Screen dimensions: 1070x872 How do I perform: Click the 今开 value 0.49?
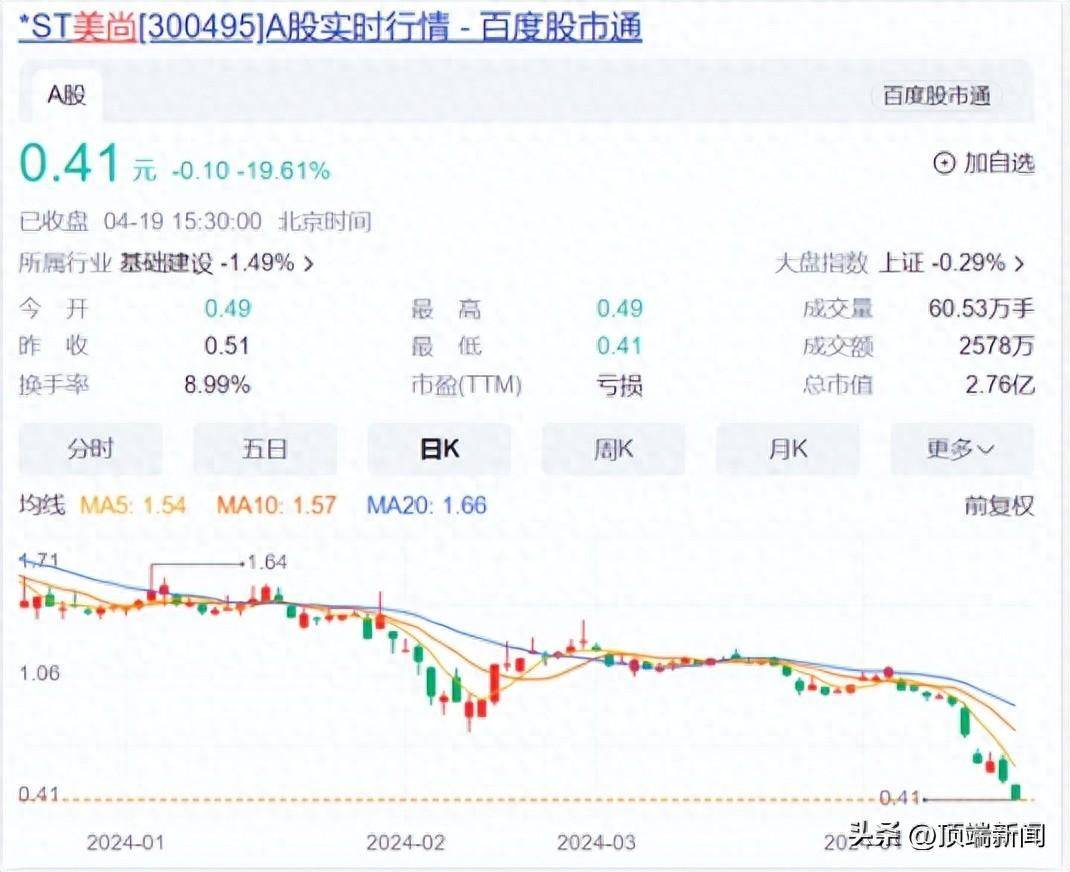coord(228,308)
